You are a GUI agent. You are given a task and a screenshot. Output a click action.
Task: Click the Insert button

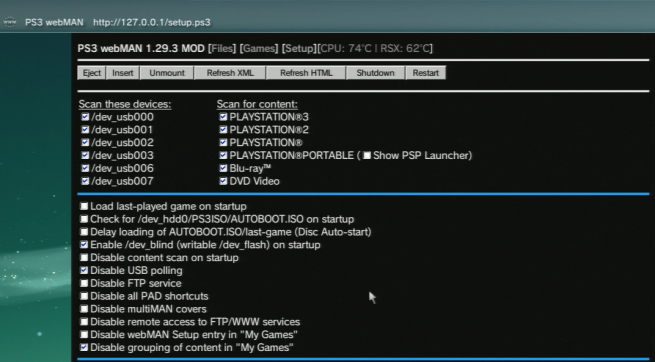tap(123, 73)
